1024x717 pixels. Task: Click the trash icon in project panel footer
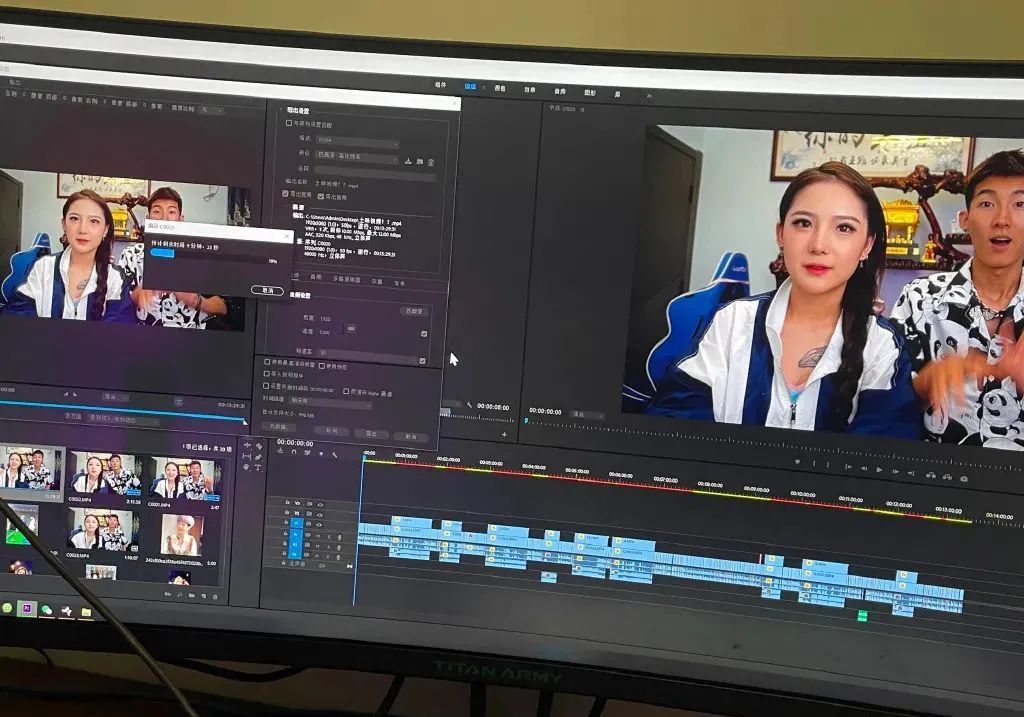coord(215,597)
